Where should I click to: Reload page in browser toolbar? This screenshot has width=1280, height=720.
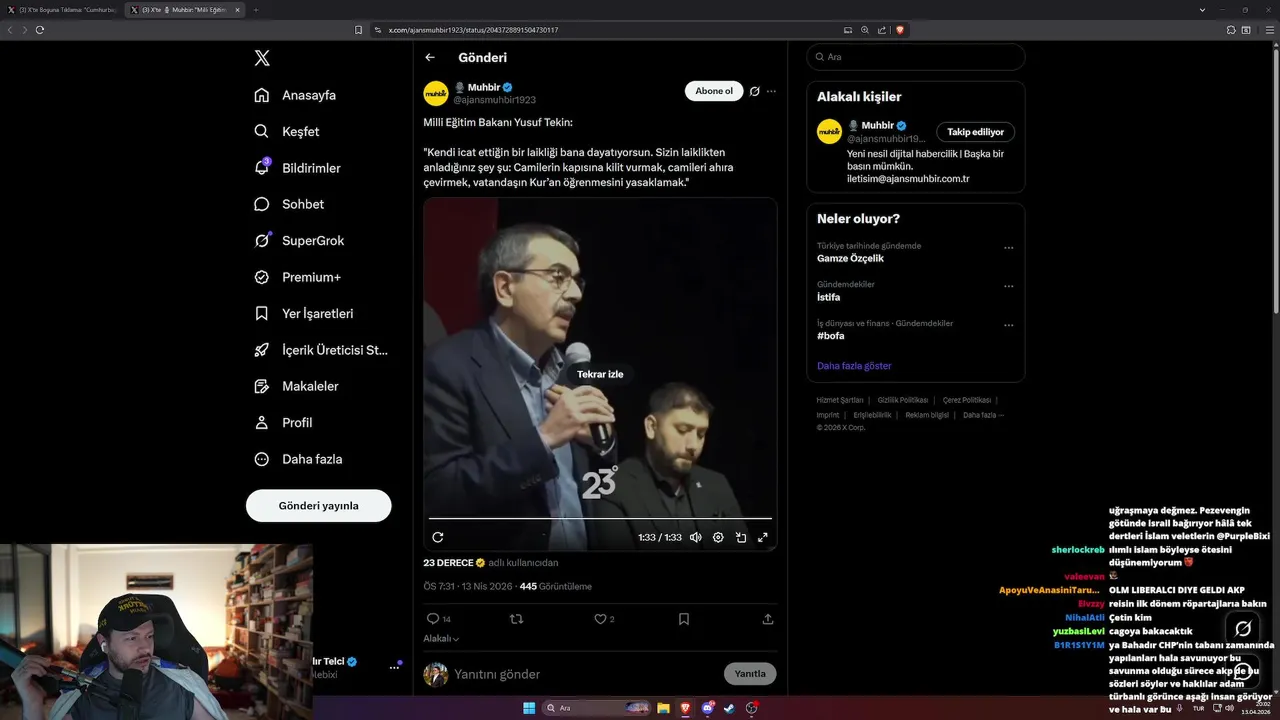pos(39,30)
